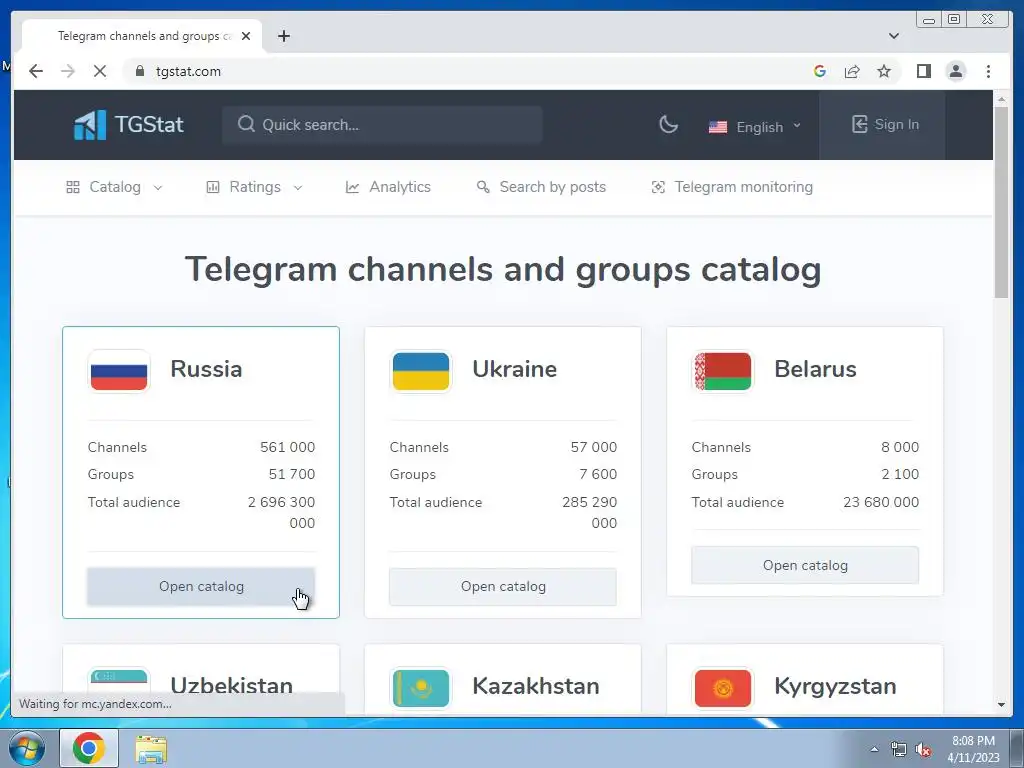The height and width of the screenshot is (768, 1024).
Task: Click the muted volume tray icon
Action: pos(922,750)
